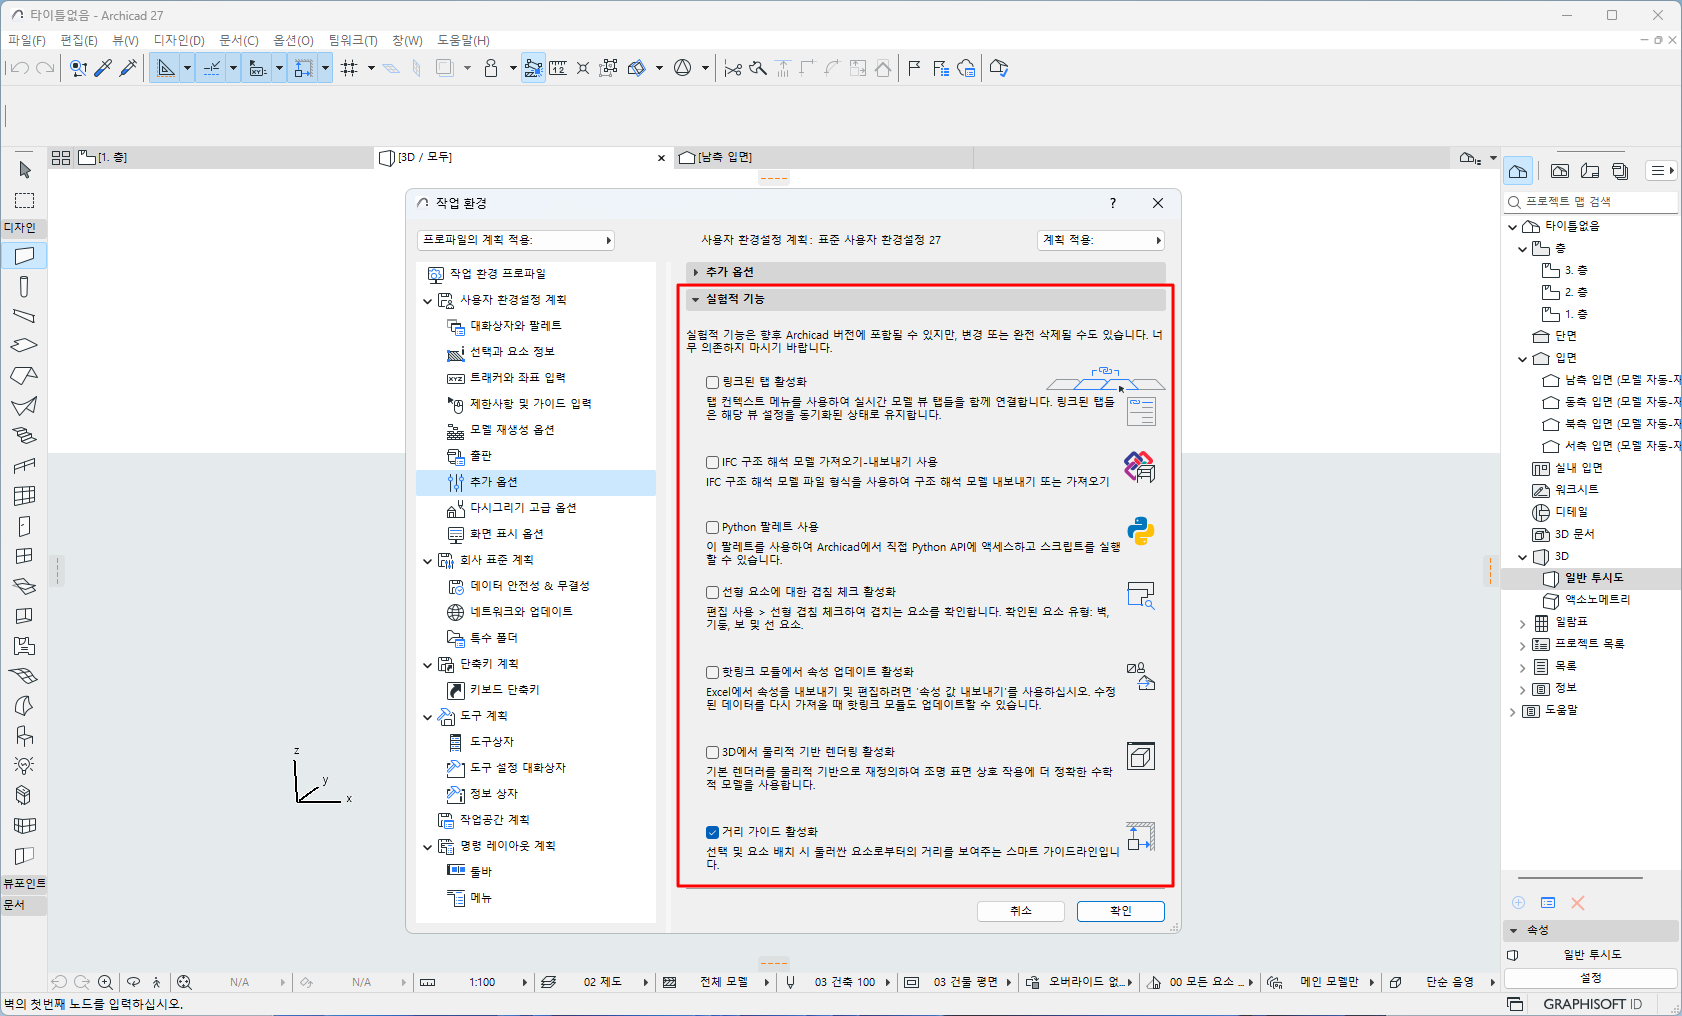Activate the Lamp tool
The height and width of the screenshot is (1016, 1682).
[x=25, y=765]
